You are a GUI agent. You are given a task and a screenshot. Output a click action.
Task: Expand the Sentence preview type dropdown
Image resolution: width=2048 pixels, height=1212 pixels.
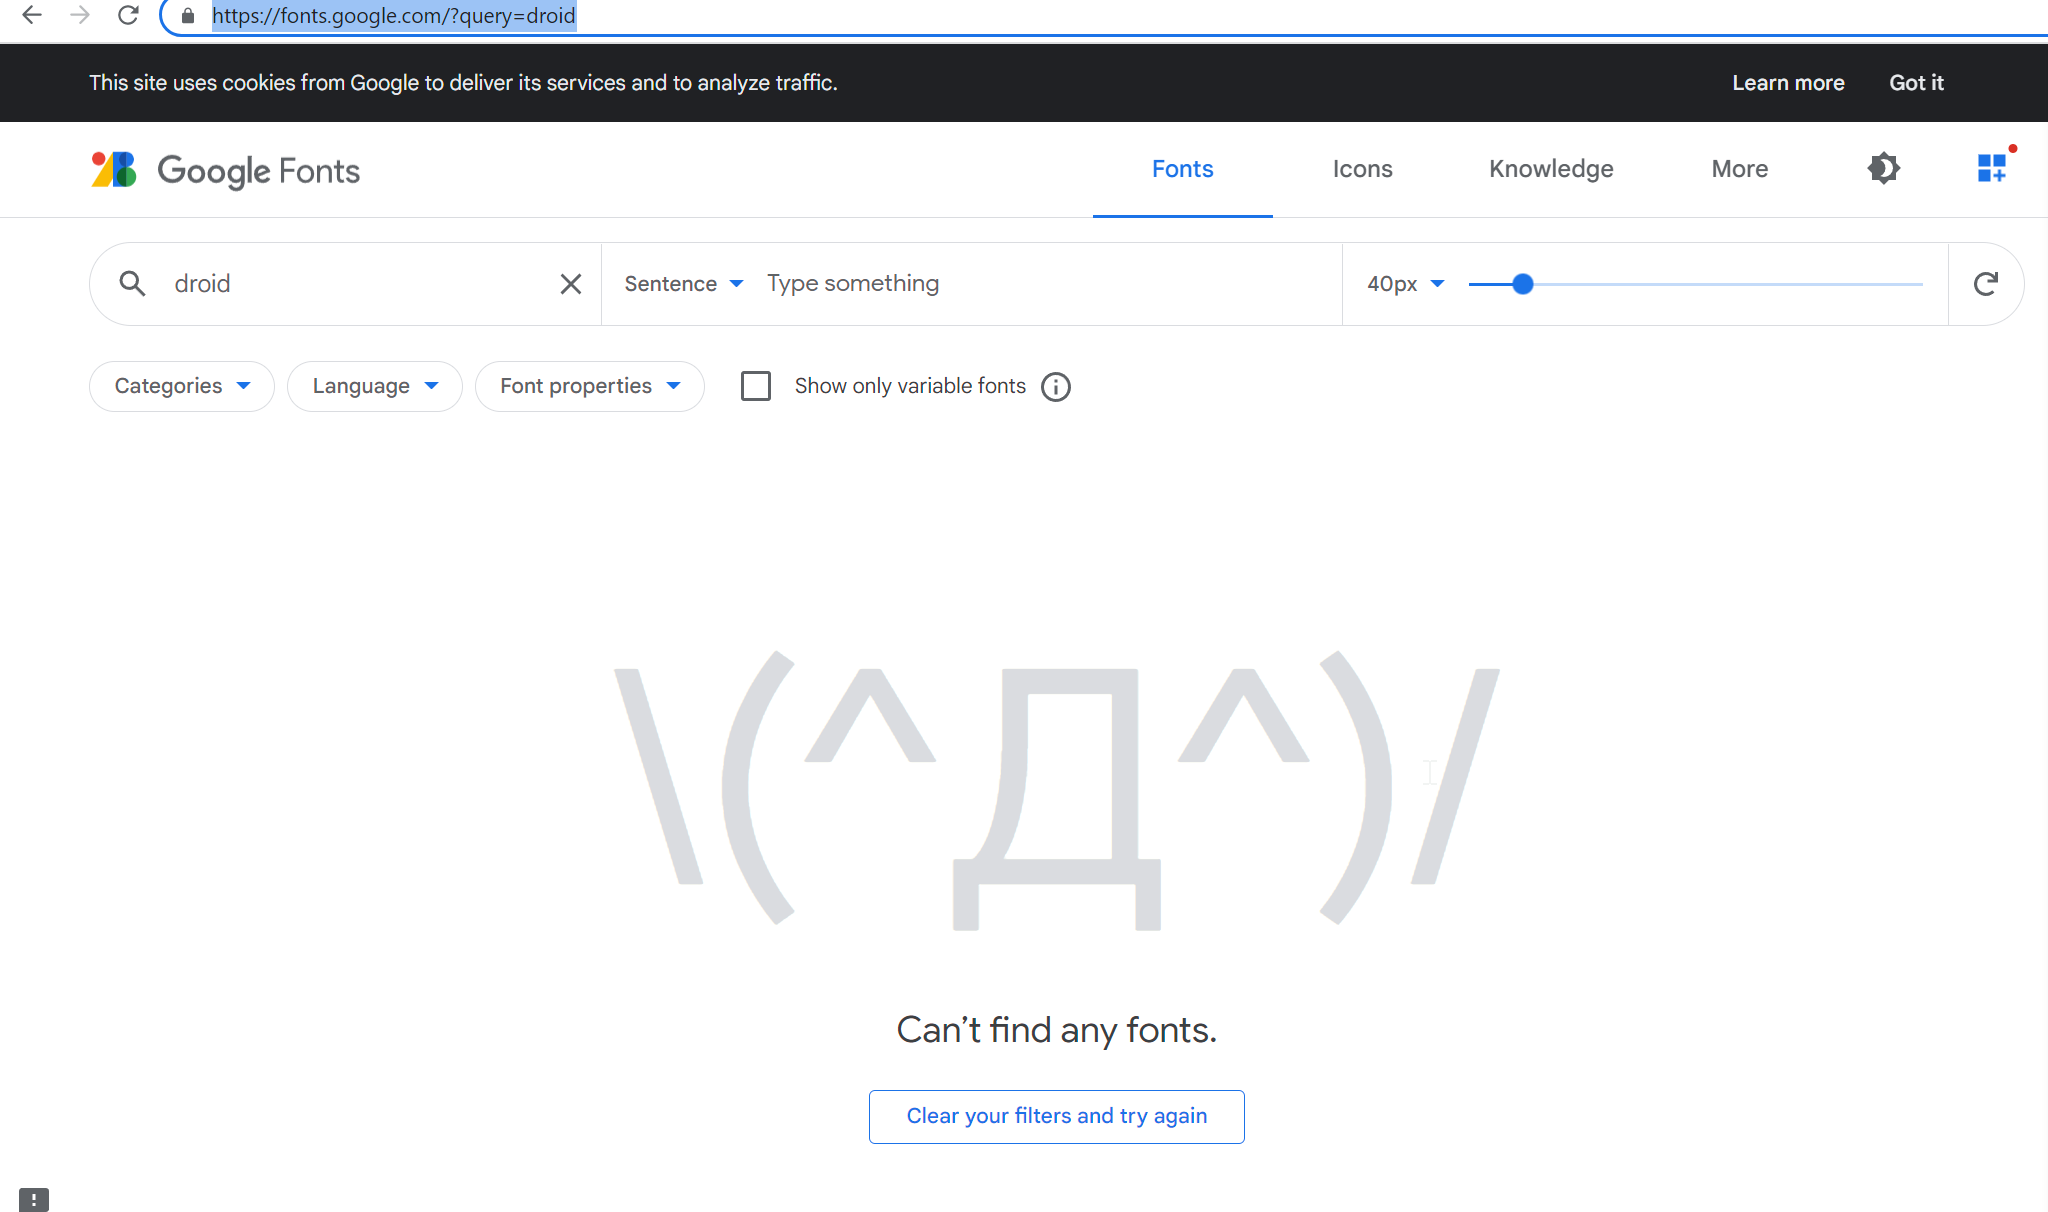click(x=684, y=284)
